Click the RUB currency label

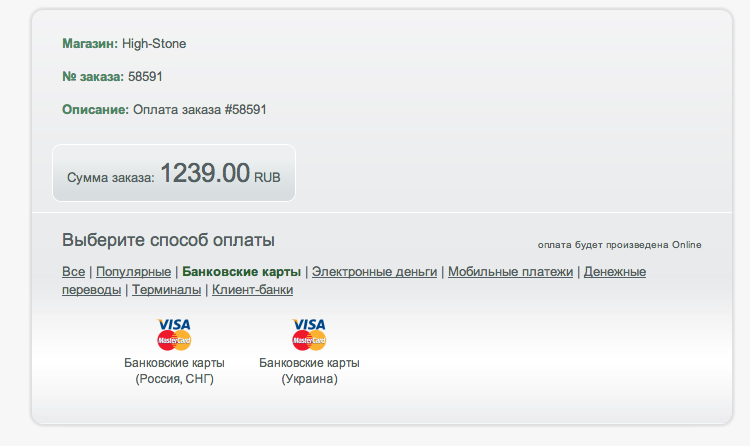point(267,178)
